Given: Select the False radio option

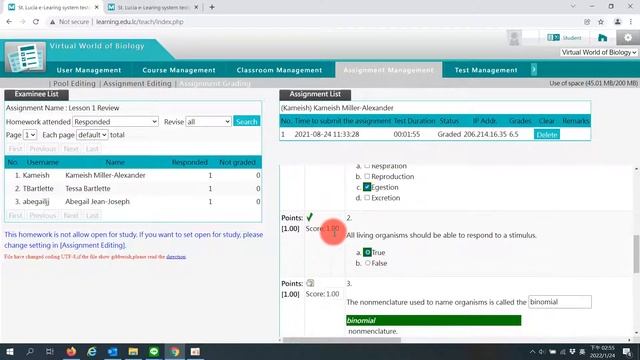Looking at the screenshot, I should [x=367, y=263].
